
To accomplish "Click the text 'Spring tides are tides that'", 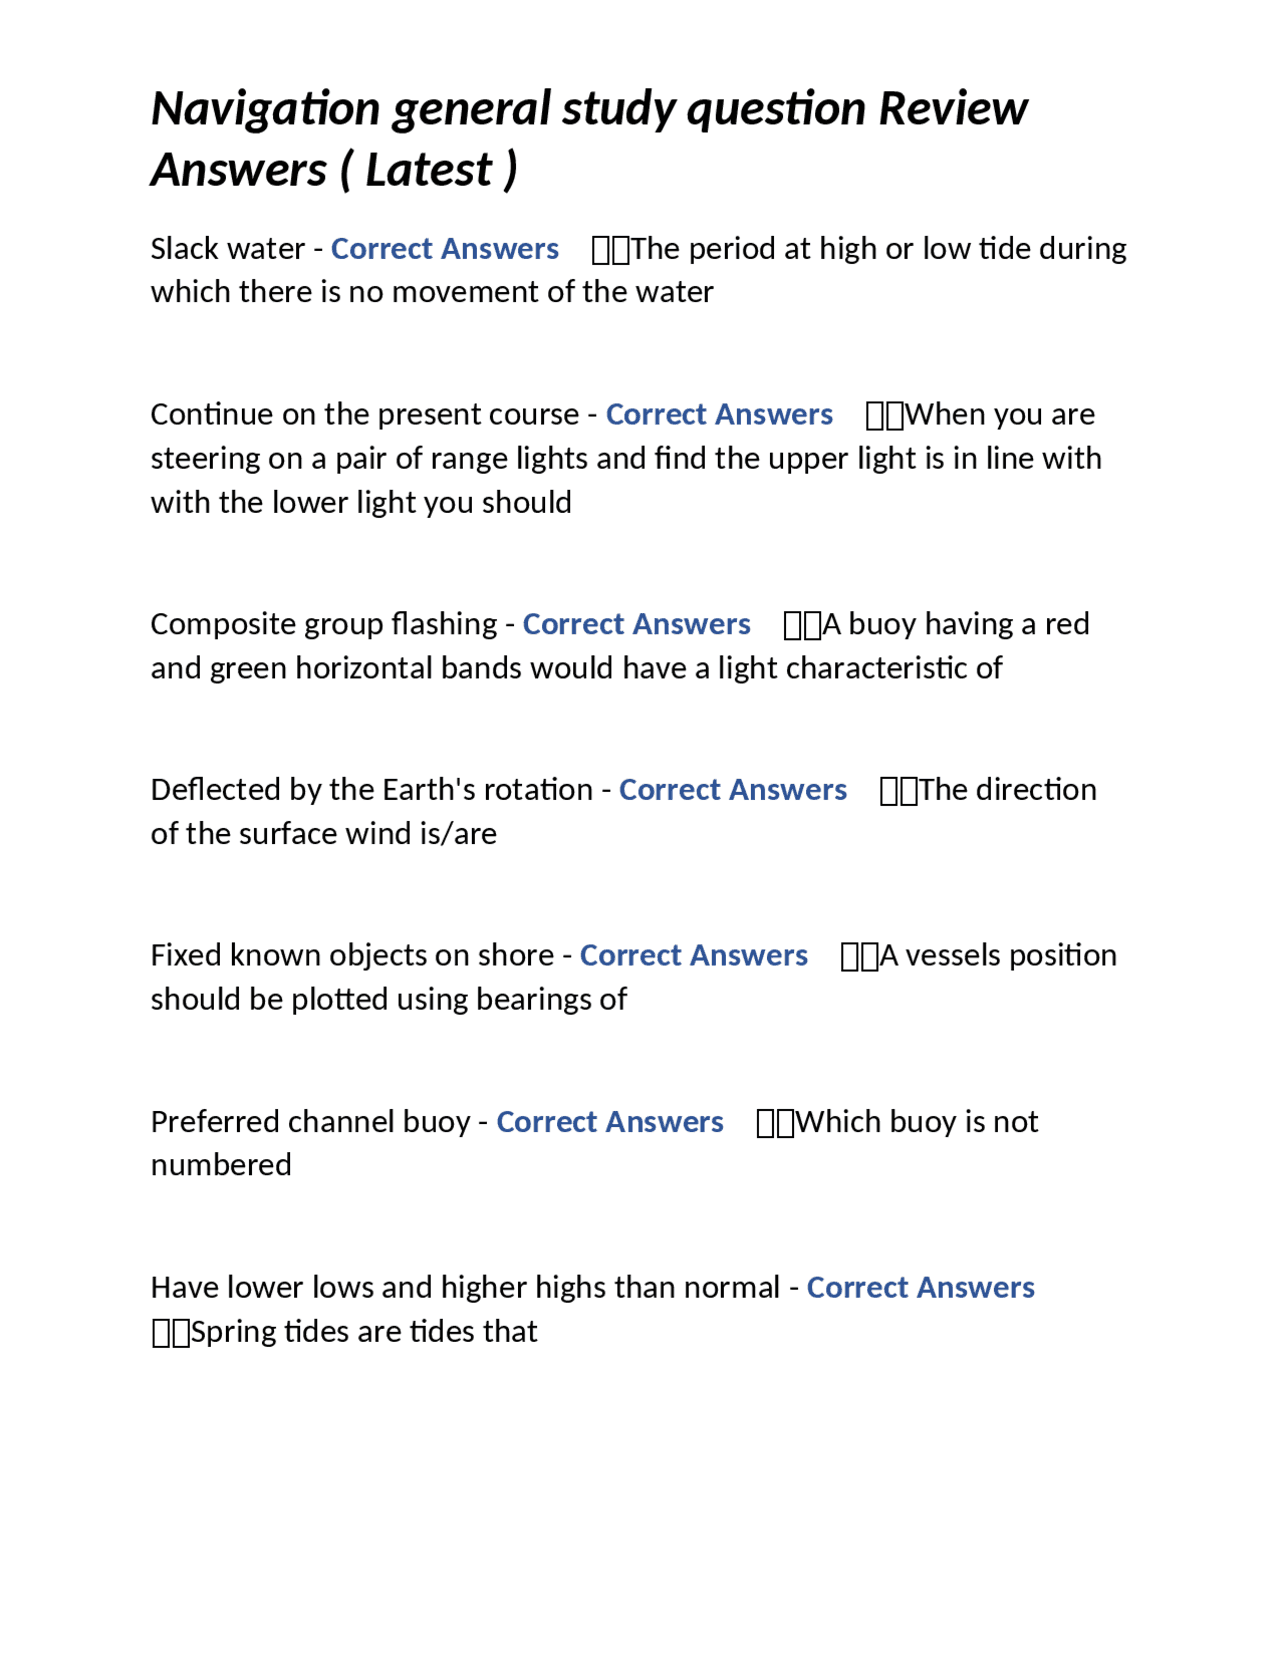I will coord(364,1332).
